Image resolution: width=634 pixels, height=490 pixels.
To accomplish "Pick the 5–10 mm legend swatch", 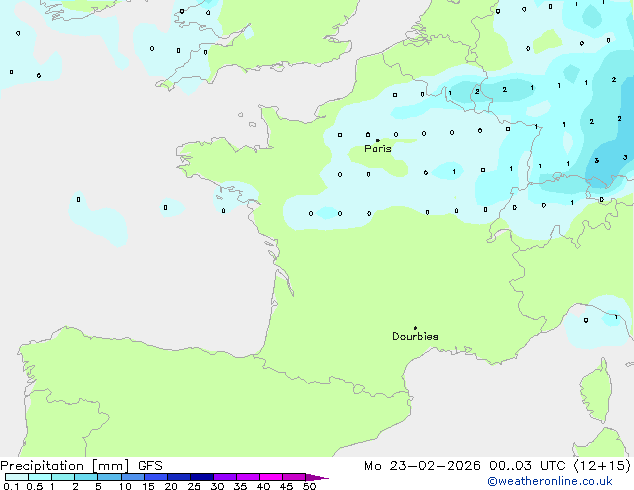I will [x=109, y=477].
